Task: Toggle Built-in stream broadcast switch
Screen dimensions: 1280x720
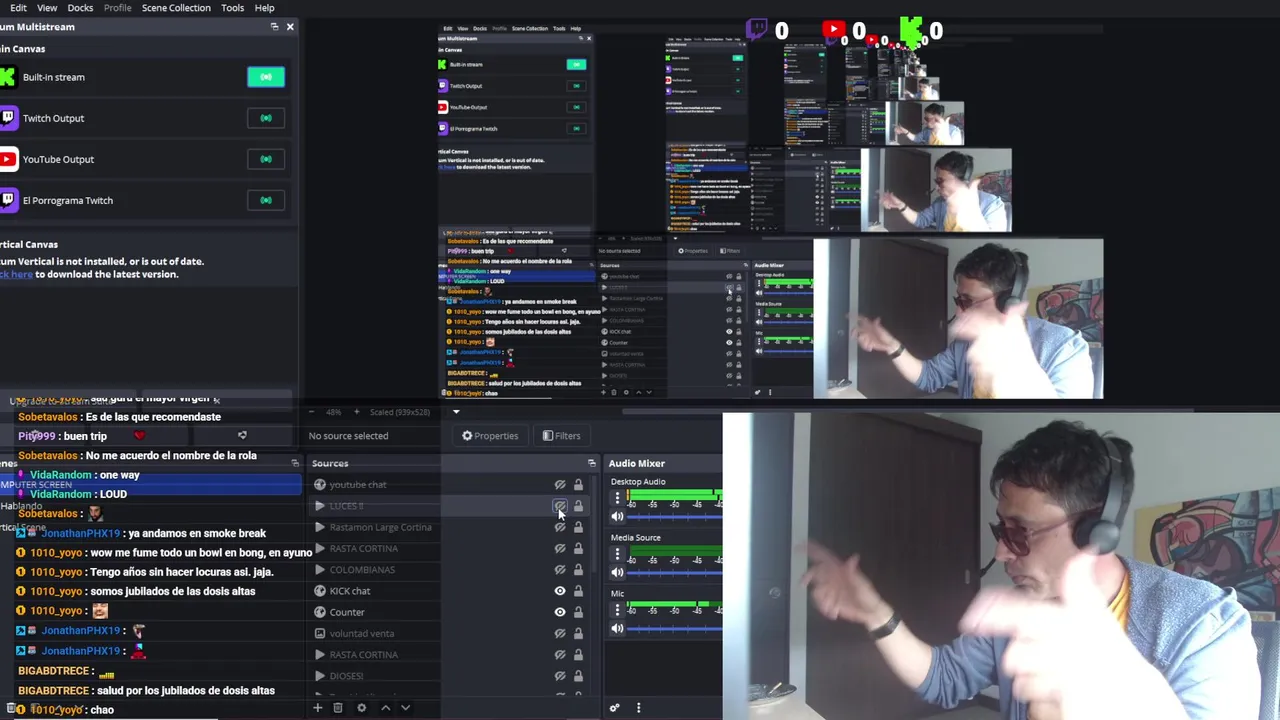Action: click(x=266, y=77)
